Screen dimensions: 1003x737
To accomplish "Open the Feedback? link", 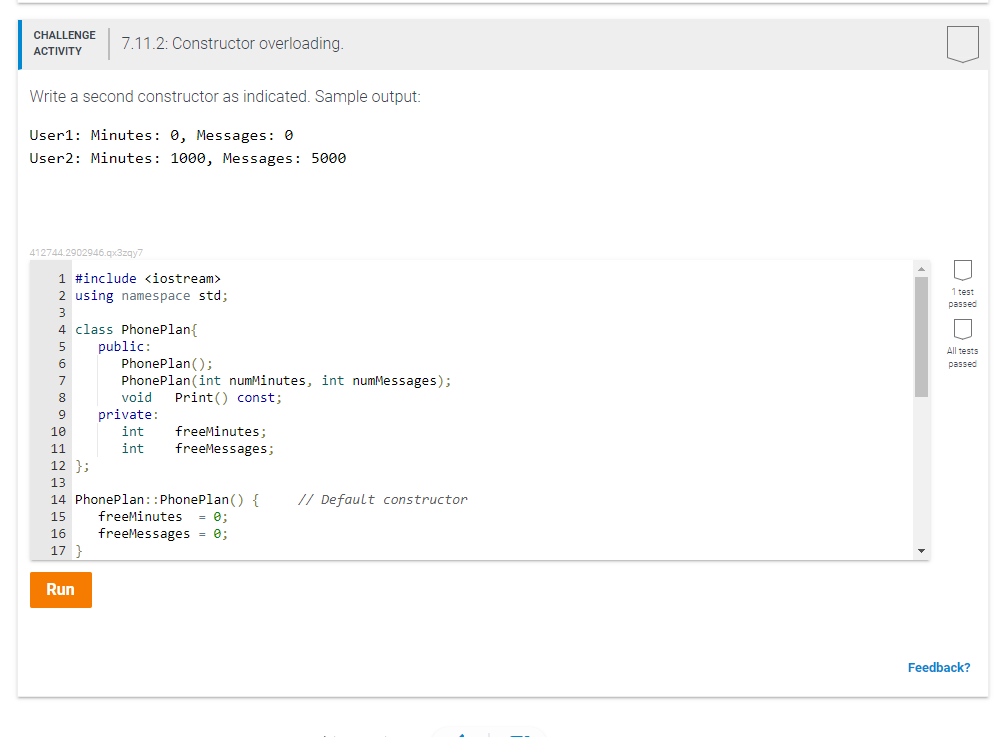I will pos(938,667).
